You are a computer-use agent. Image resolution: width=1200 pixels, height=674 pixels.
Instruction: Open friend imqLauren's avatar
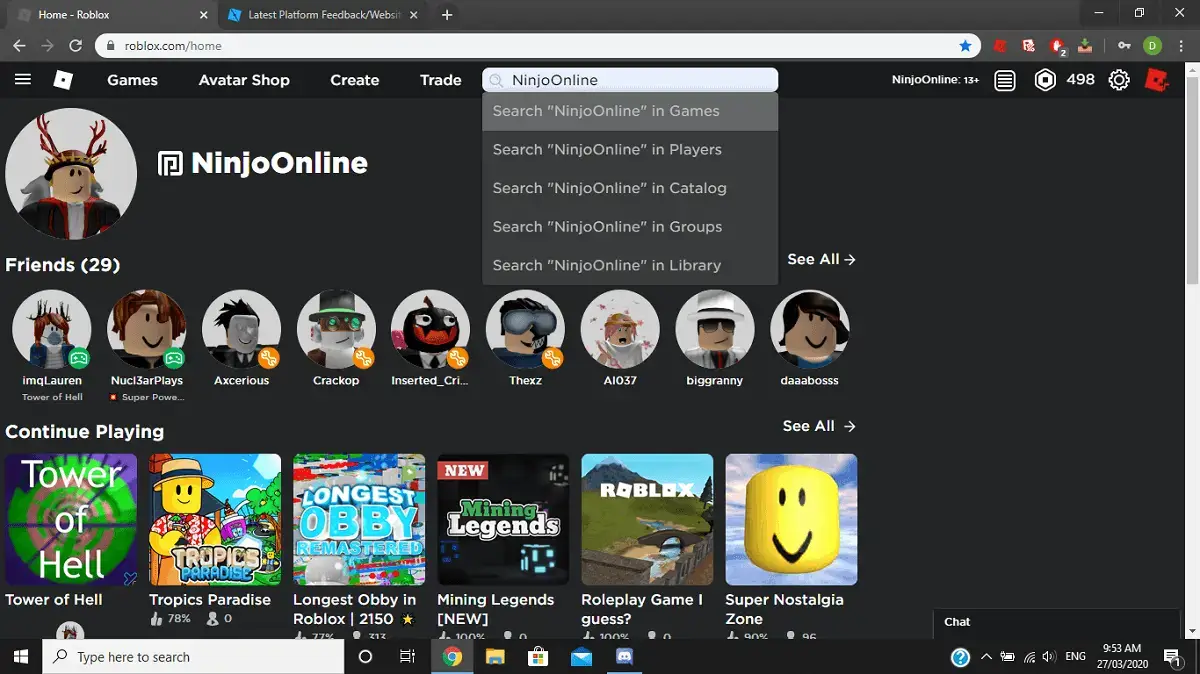(52, 330)
